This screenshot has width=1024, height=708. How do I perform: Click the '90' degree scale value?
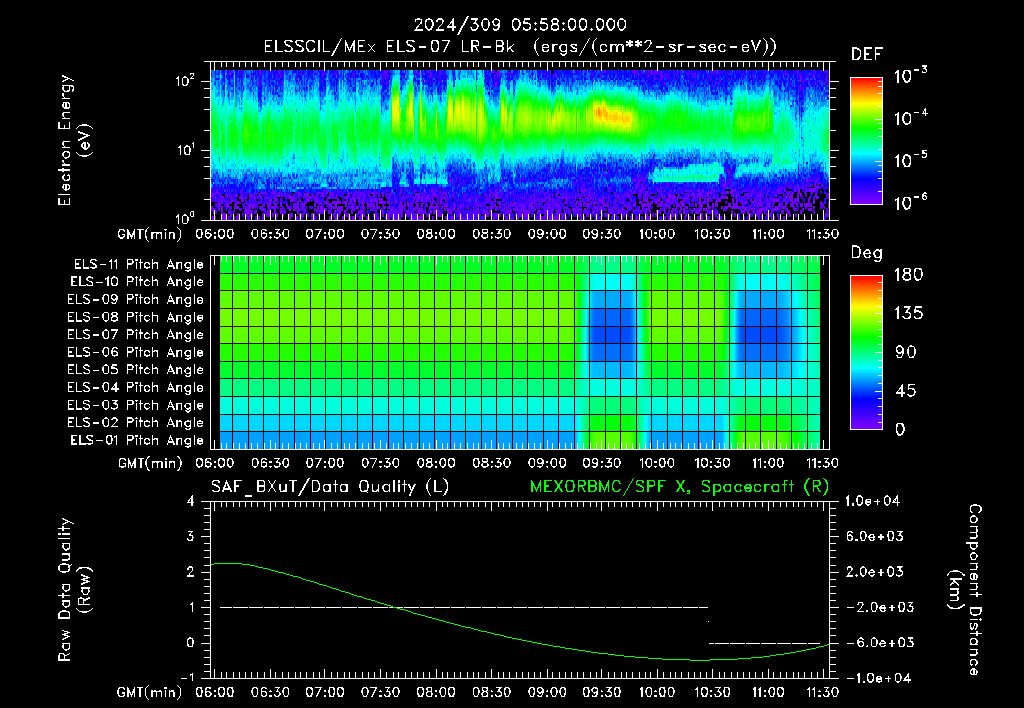(x=905, y=352)
